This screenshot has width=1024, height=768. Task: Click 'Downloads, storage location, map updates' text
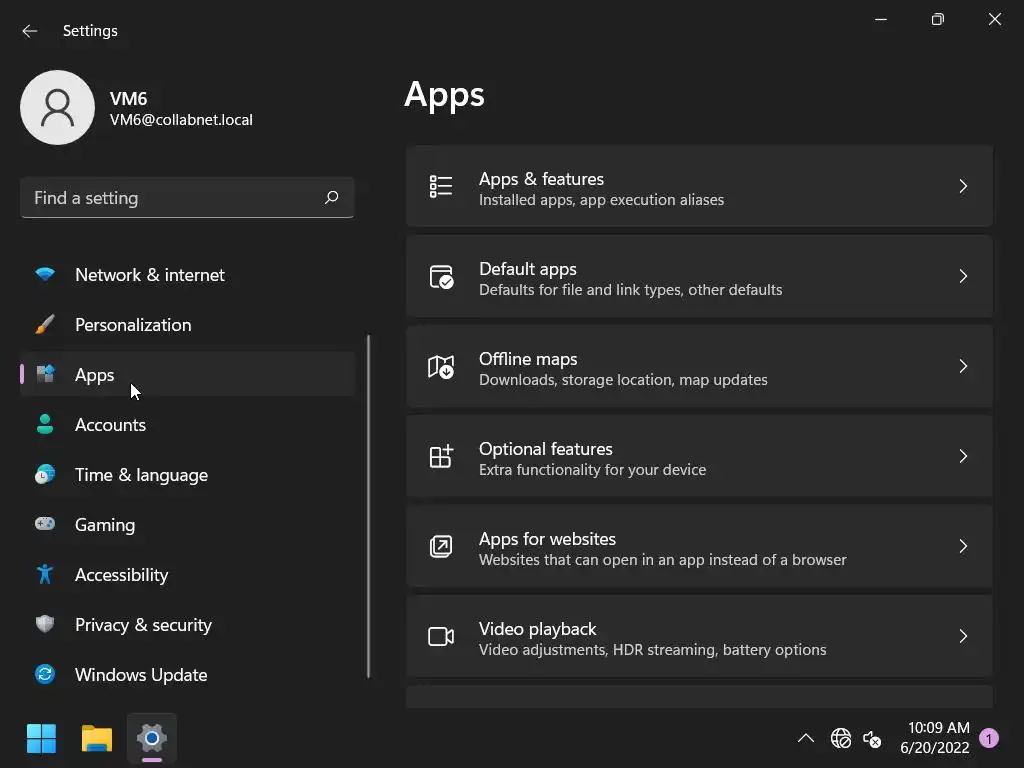pyautogui.click(x=623, y=380)
